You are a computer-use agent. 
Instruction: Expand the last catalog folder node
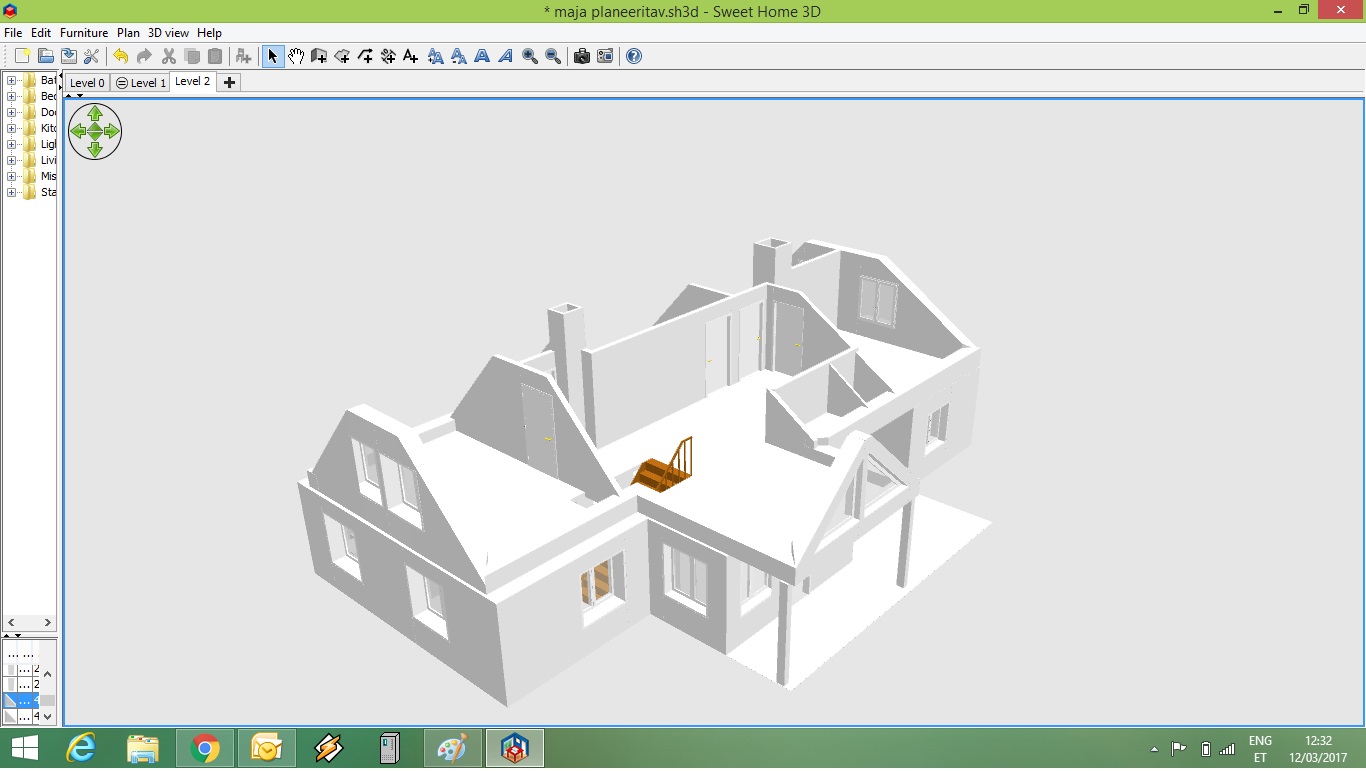tap(12, 193)
